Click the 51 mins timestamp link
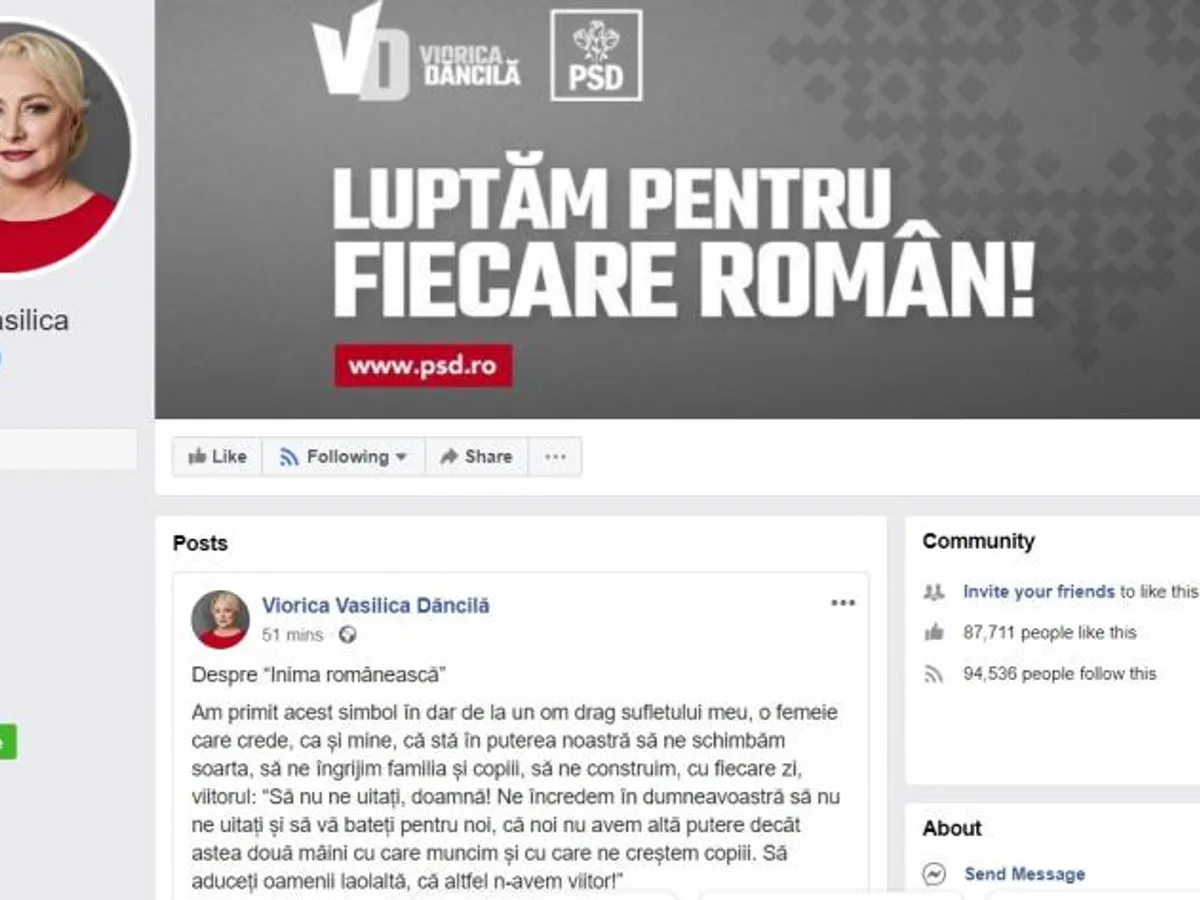 pyautogui.click(x=293, y=635)
